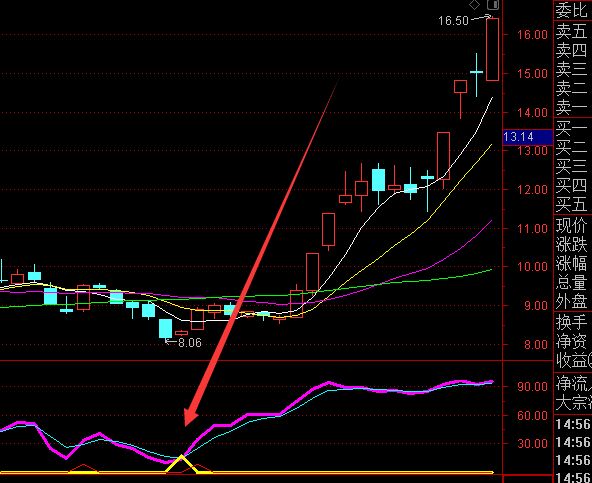The height and width of the screenshot is (483, 592).
Task: Click the 14.00 price axis label
Action: (532, 113)
